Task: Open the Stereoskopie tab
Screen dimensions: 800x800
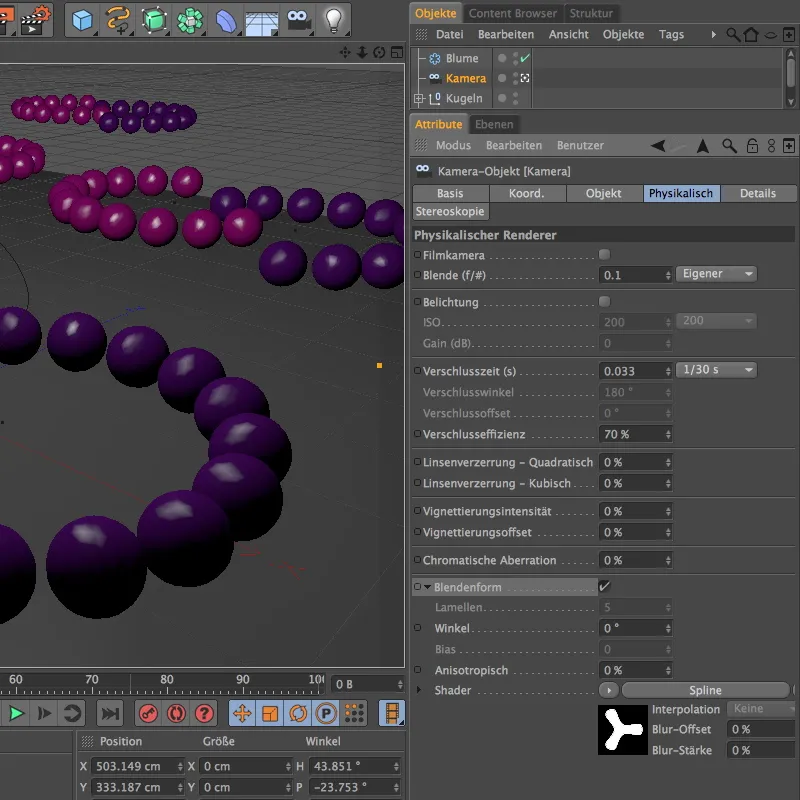Action: click(x=450, y=211)
